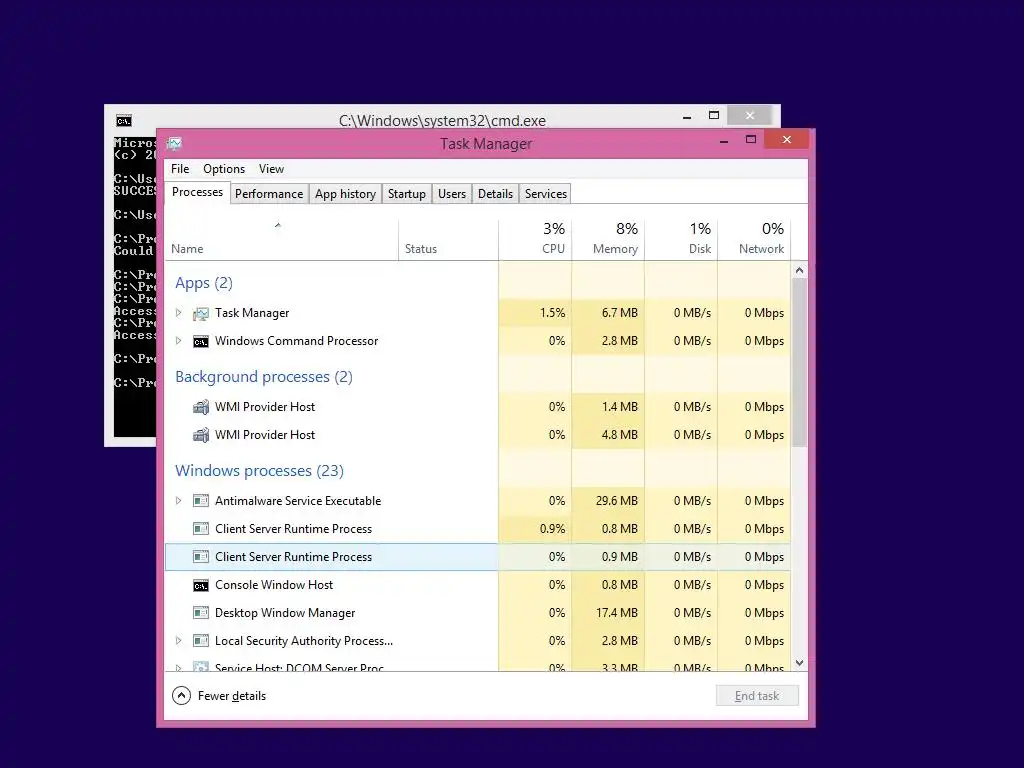Switch to the Services tab
This screenshot has width=1024, height=768.
click(x=546, y=194)
